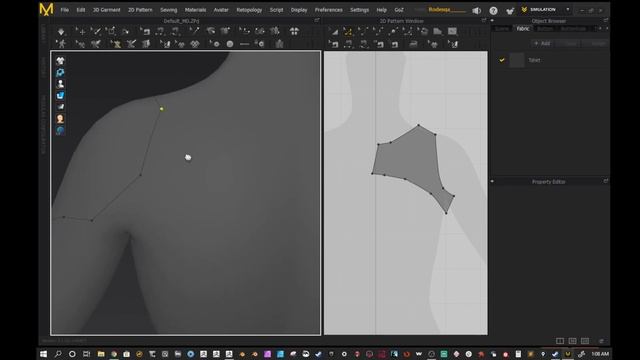The width and height of the screenshot is (640, 360).
Task: Open the Materials menu
Action: point(196,10)
